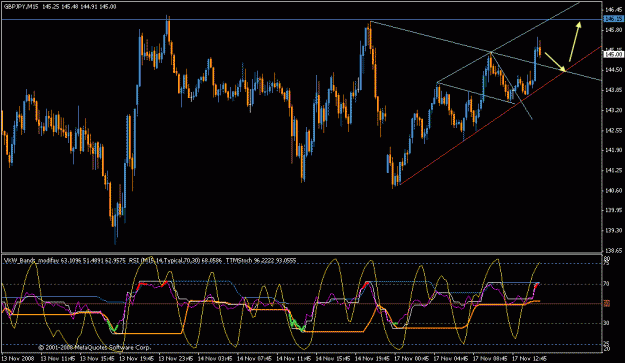625x363 pixels.
Task: Click the 30 level on indicator scale
Action: (607, 323)
